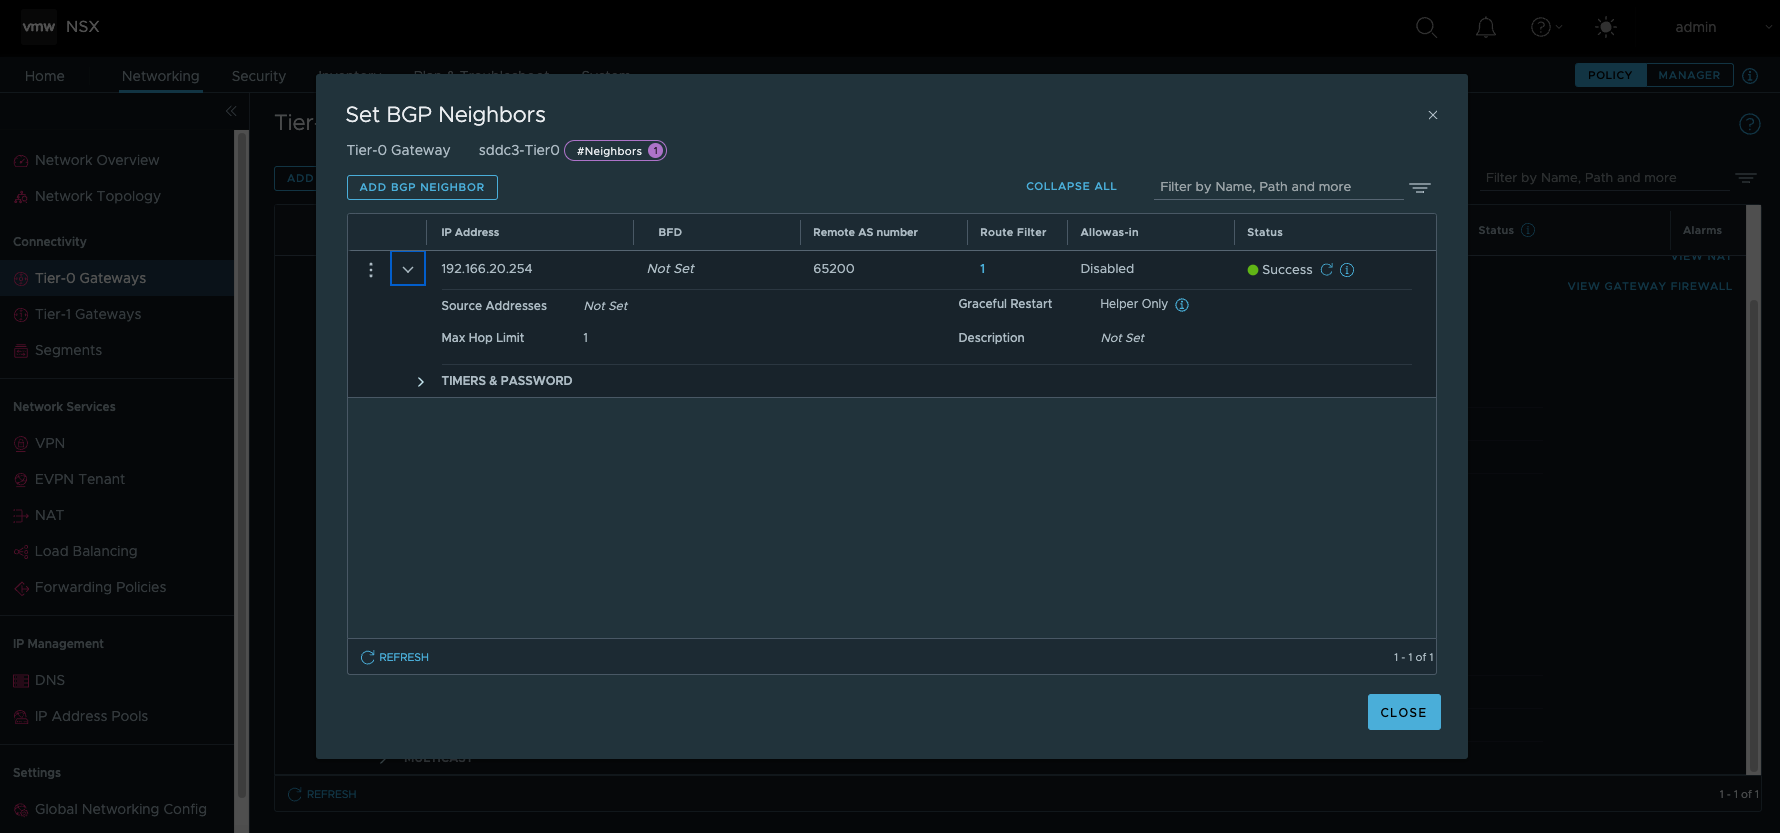
Task: Open the Home tab
Action: [45, 76]
